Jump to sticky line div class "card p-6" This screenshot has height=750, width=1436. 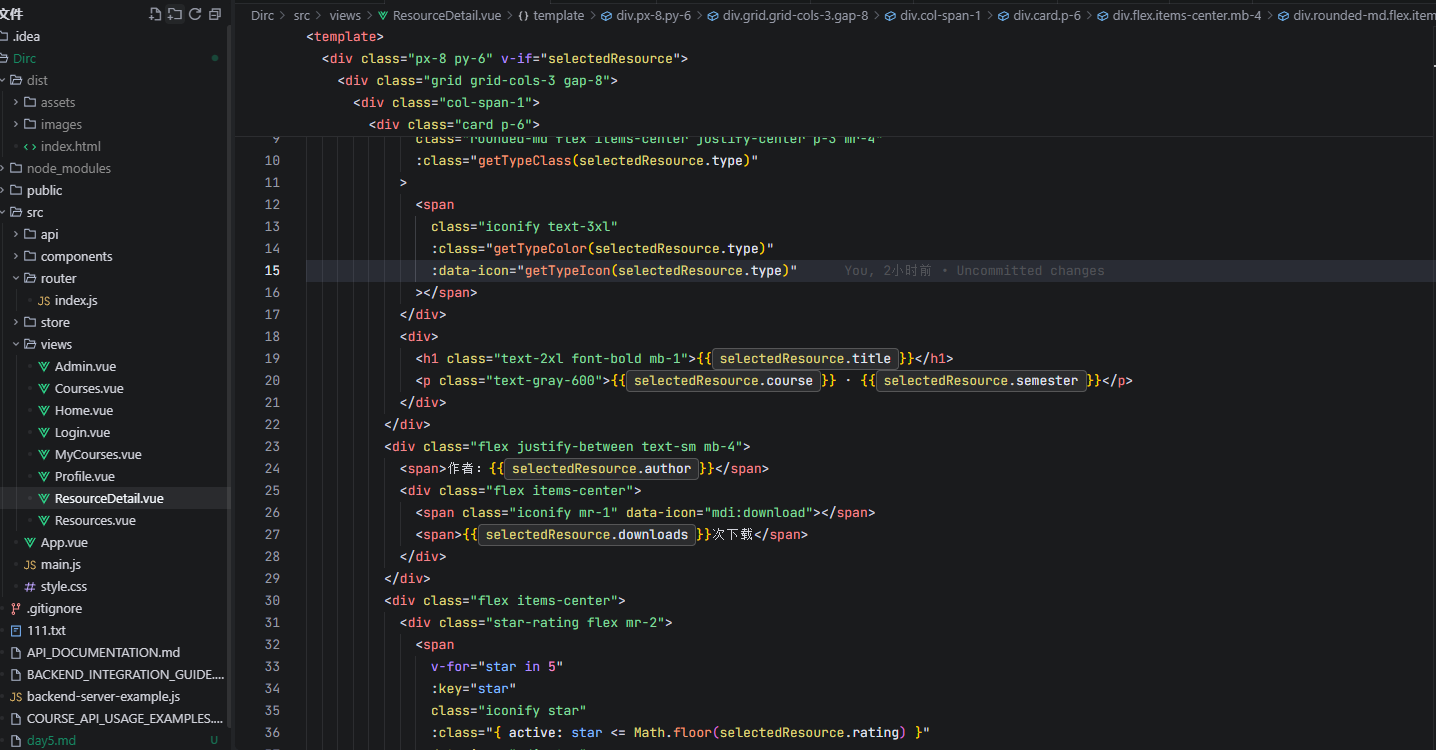[x=454, y=125]
